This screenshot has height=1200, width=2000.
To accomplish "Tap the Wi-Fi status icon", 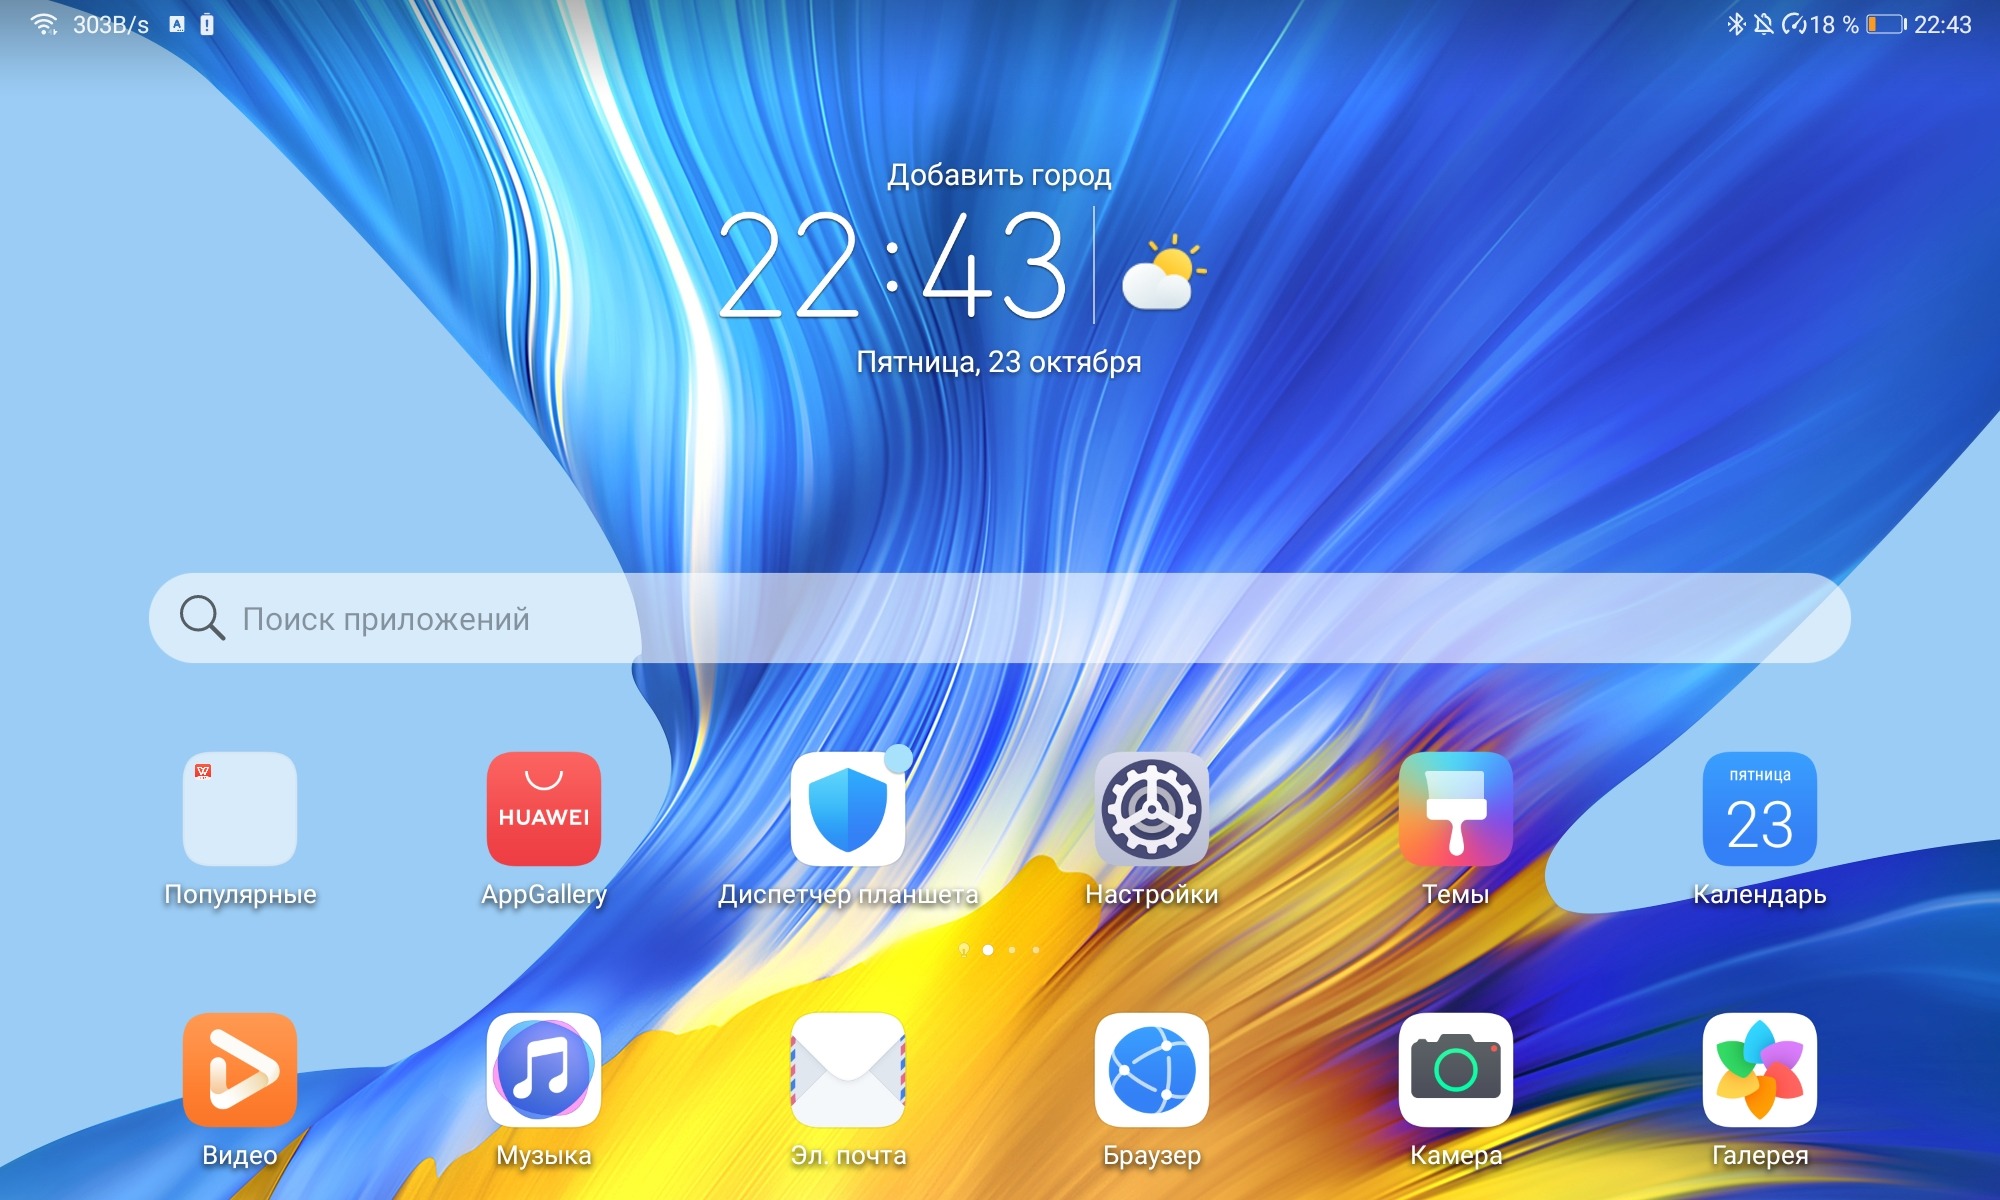I will (x=43, y=24).
